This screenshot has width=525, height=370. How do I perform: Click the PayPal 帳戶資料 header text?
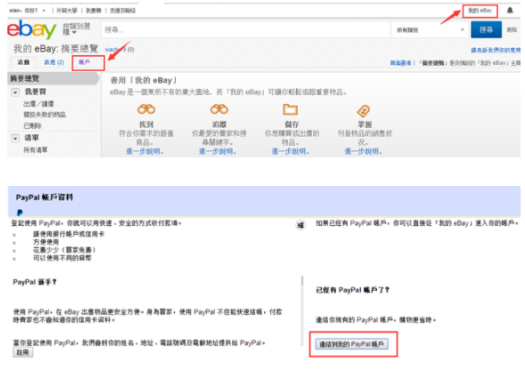coord(44,198)
